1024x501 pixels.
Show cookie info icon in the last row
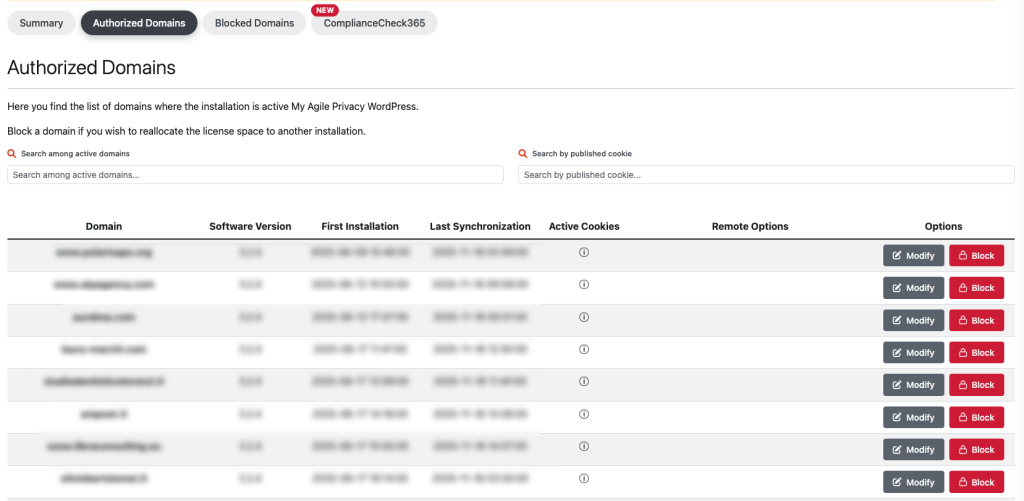pyautogui.click(x=584, y=480)
